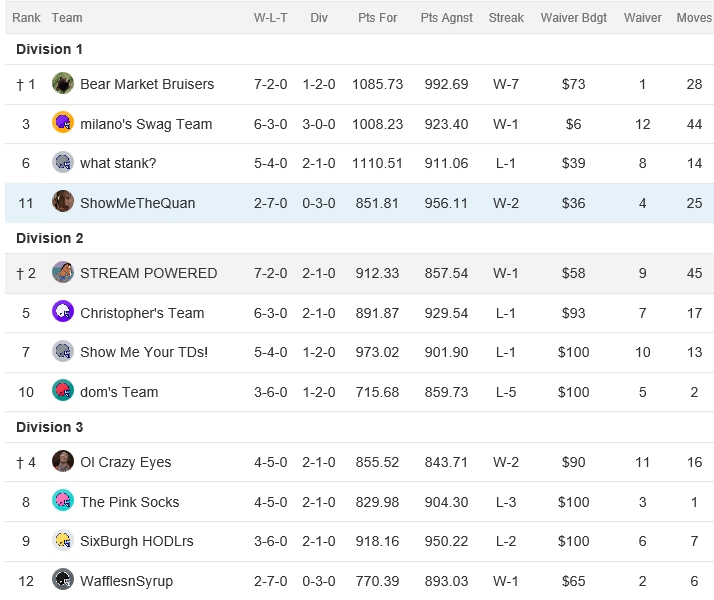
Task: Click Ol Crazy Eyes avatar photo
Action: pos(63,462)
